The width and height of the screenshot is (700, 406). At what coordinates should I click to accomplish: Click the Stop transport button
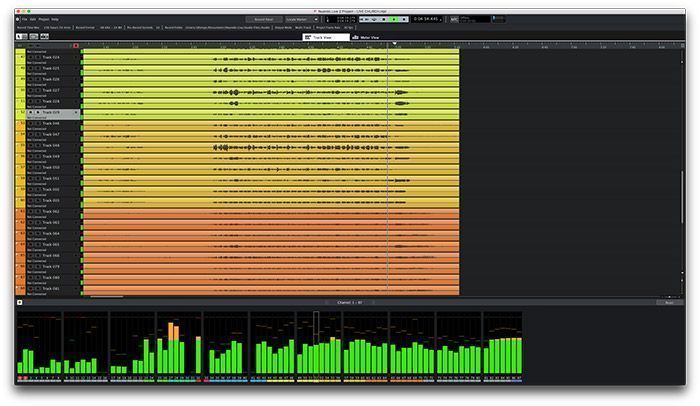click(x=384, y=19)
